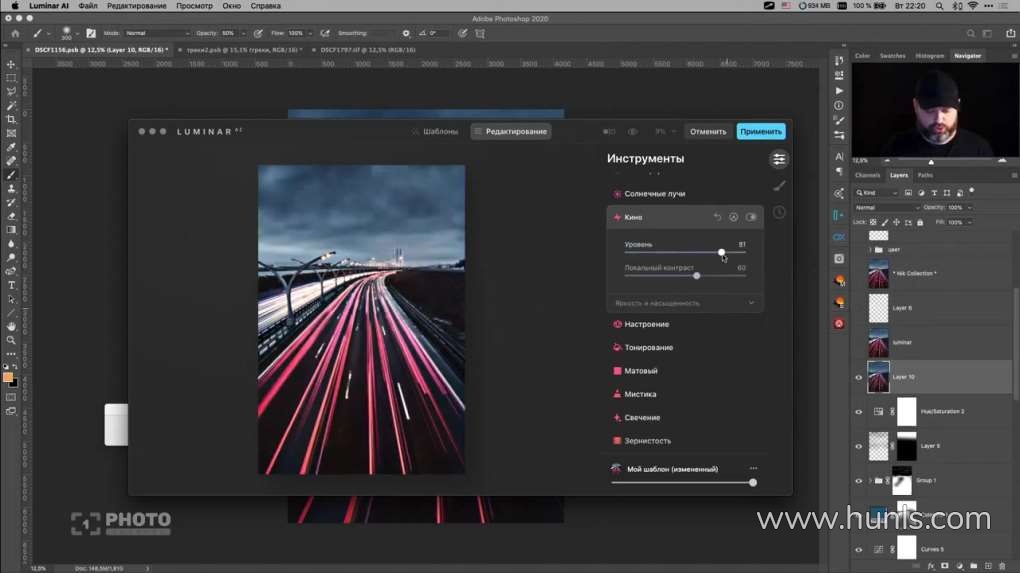Open the layer blend mode Normal dropdown

click(x=886, y=208)
